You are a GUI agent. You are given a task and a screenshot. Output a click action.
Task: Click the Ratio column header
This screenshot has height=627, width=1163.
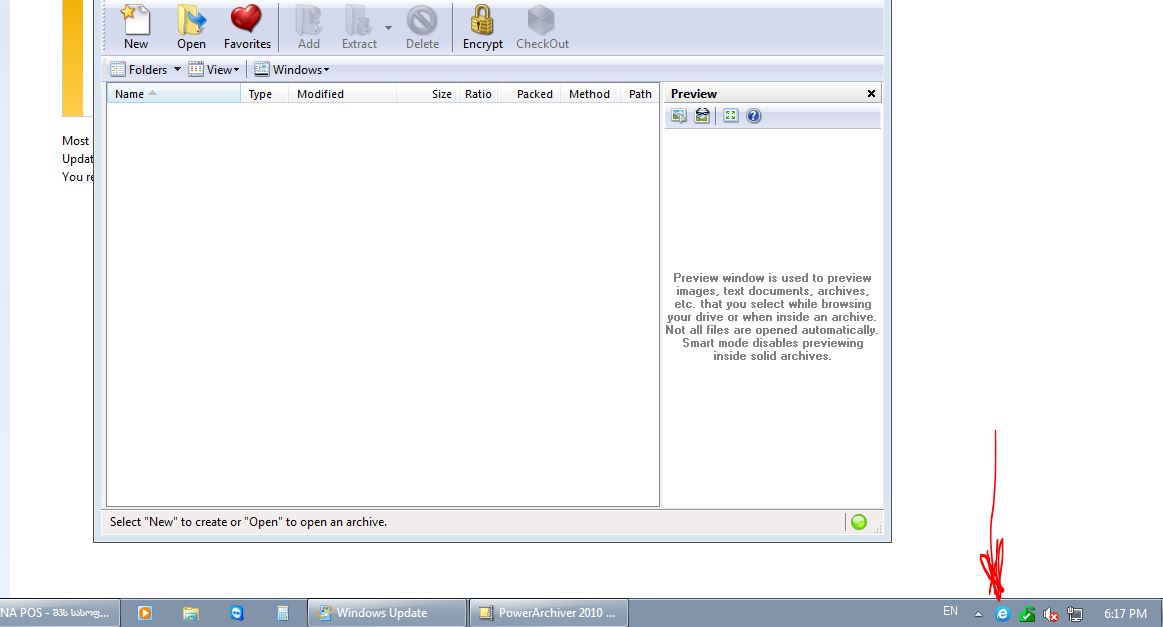tap(478, 94)
